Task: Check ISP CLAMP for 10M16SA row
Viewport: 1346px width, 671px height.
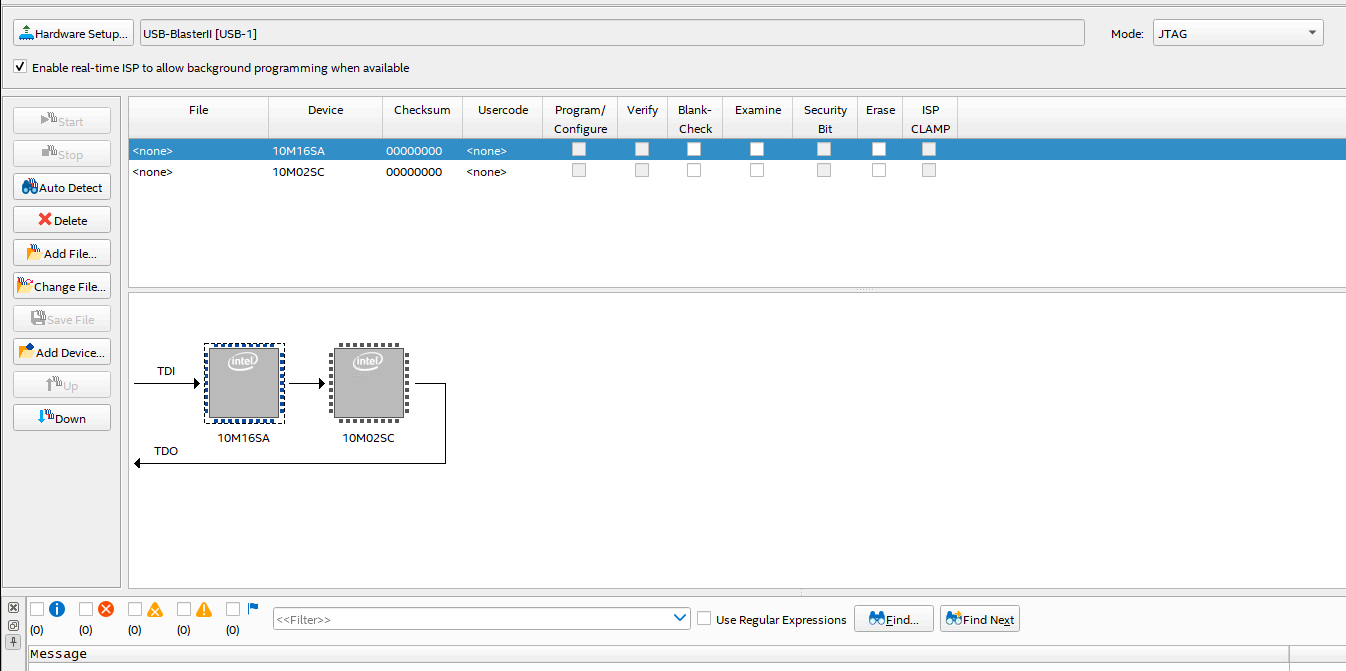Action: (x=929, y=149)
